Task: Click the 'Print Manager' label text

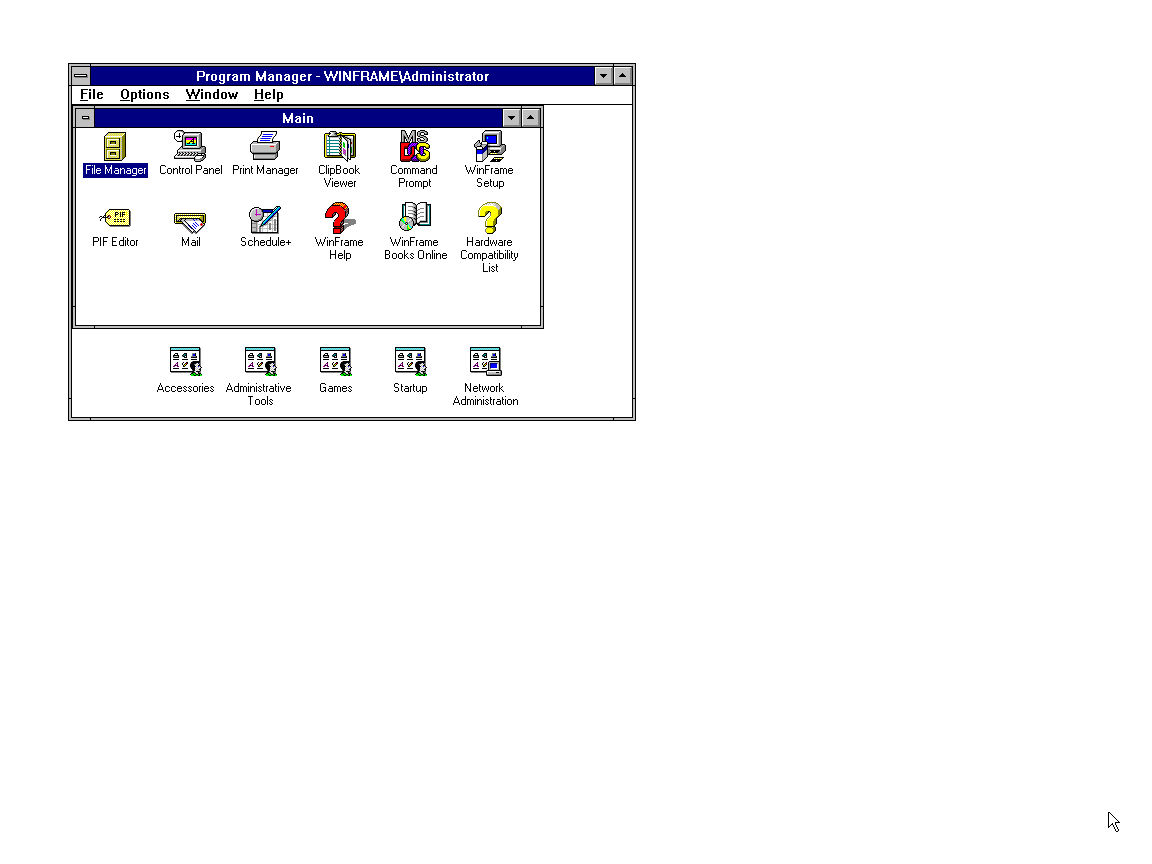Action: (x=265, y=170)
